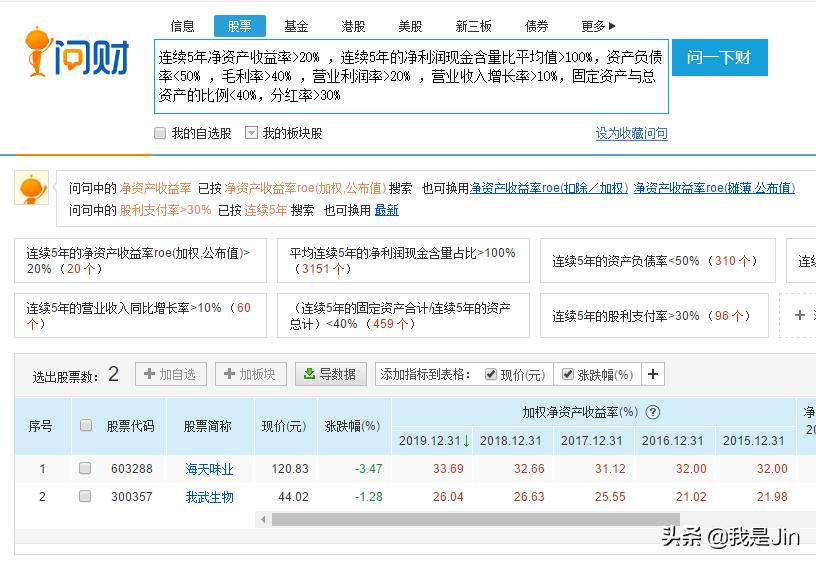Click stock code 300357
This screenshot has height=563, width=816.
coord(132,497)
